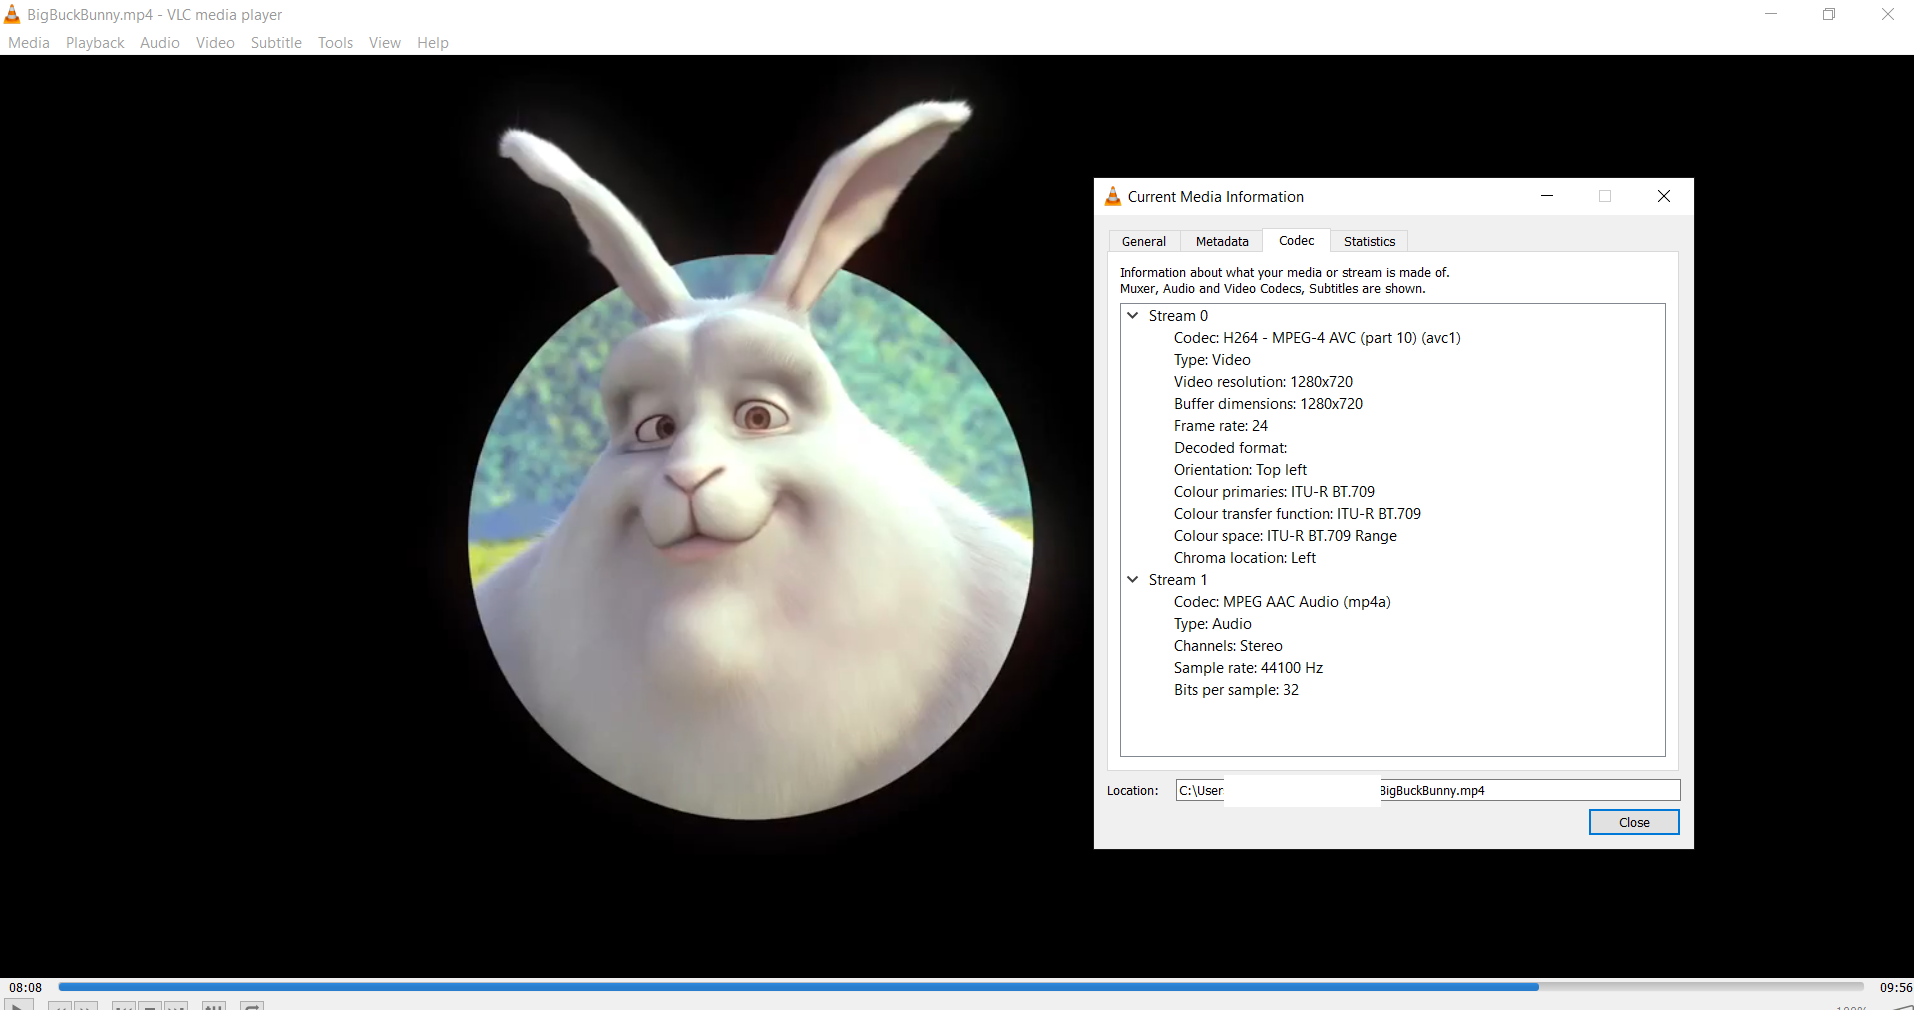Select the H264 codec row
Viewport: 1914px width, 1010px height.
1317,338
